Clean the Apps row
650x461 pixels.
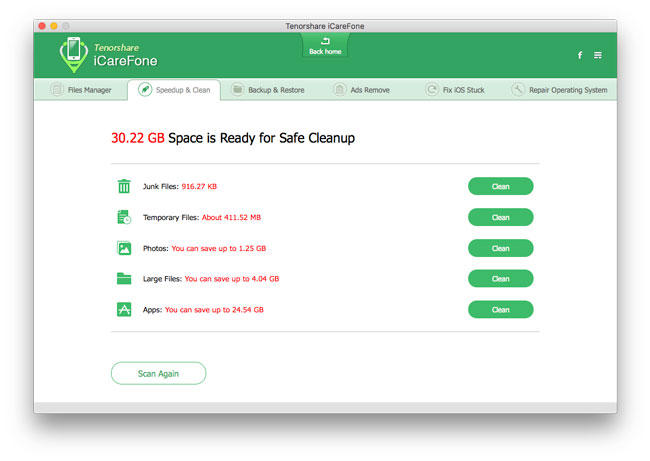pos(500,310)
